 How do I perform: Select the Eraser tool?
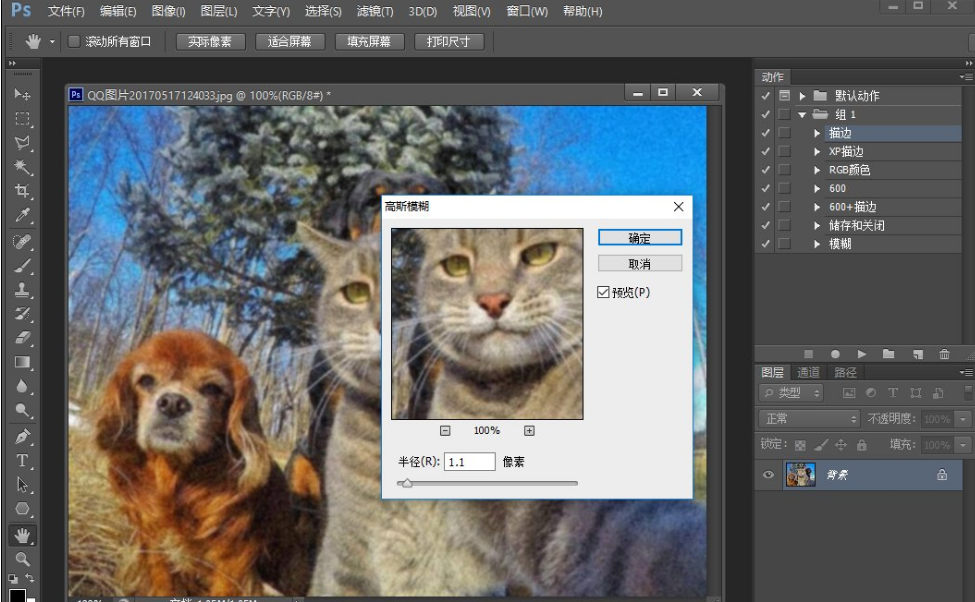22,338
